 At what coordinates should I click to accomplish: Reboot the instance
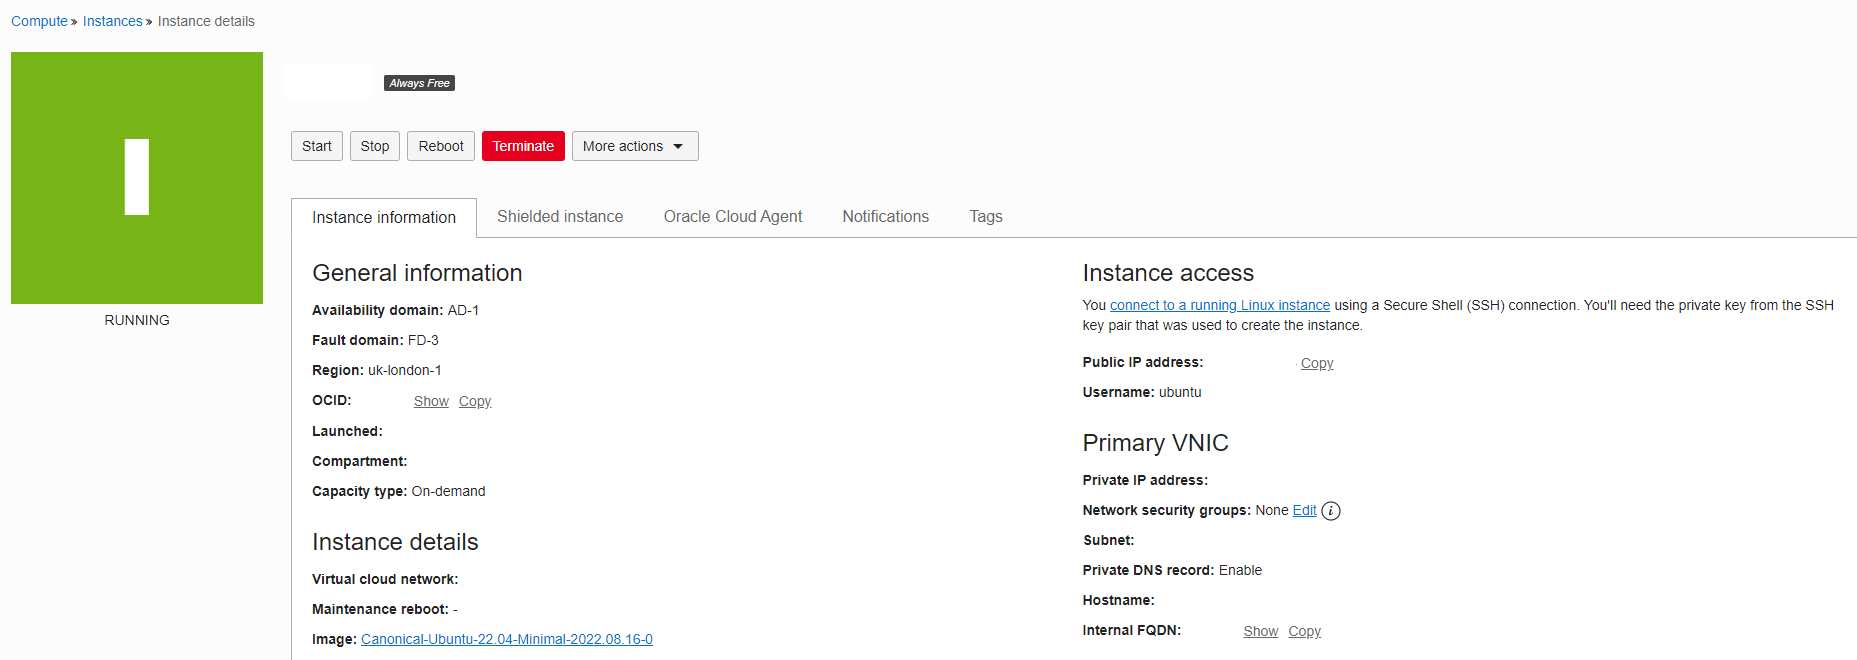pyautogui.click(x=441, y=146)
